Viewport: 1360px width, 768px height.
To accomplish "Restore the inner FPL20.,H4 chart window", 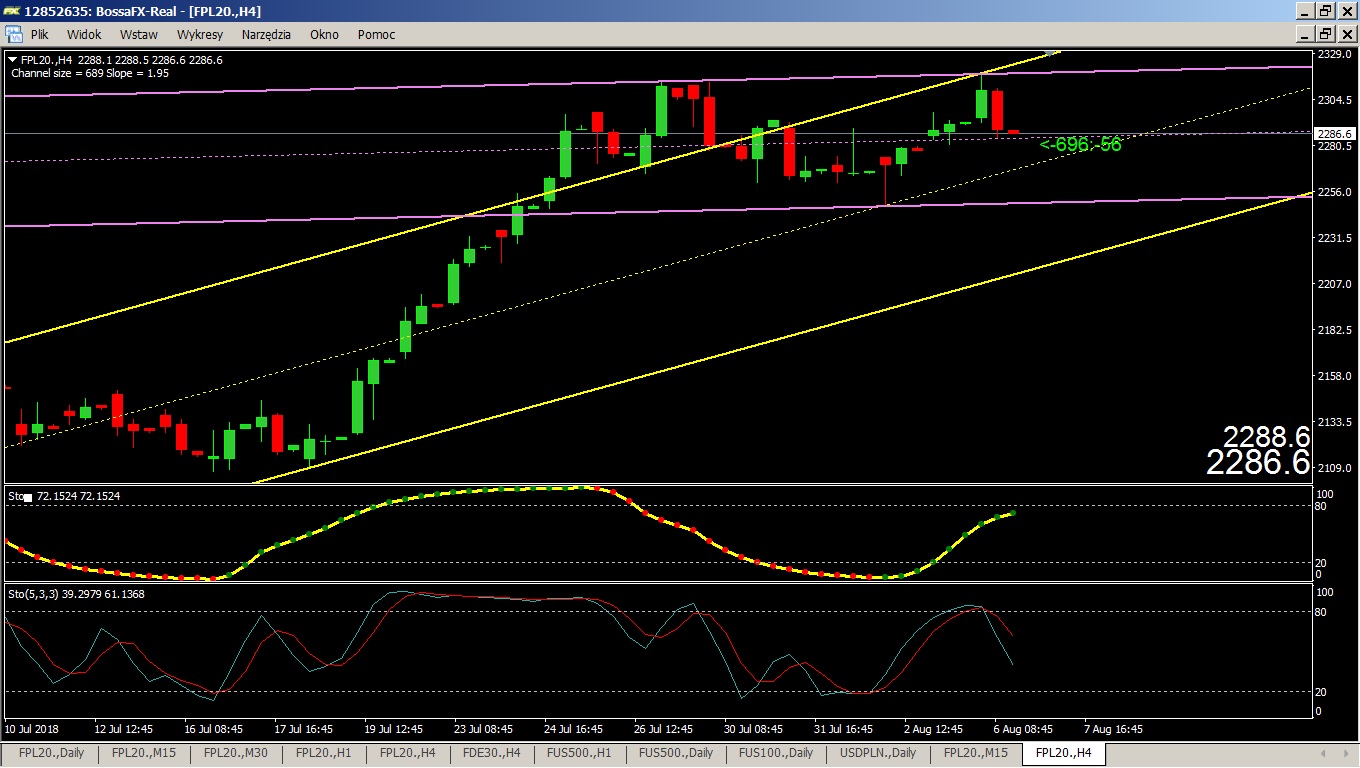I will point(1326,34).
